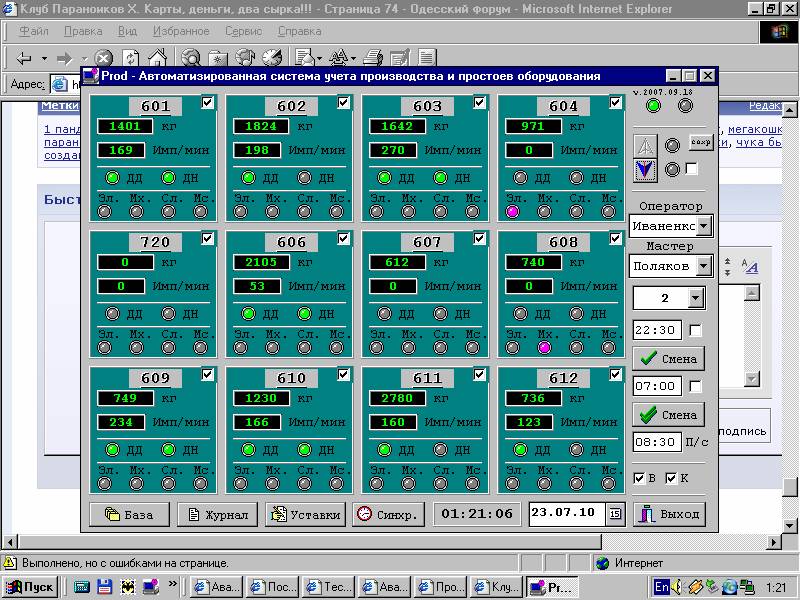Click the Выход button
Image resolution: width=800 pixels, height=600 pixels.
669,514
